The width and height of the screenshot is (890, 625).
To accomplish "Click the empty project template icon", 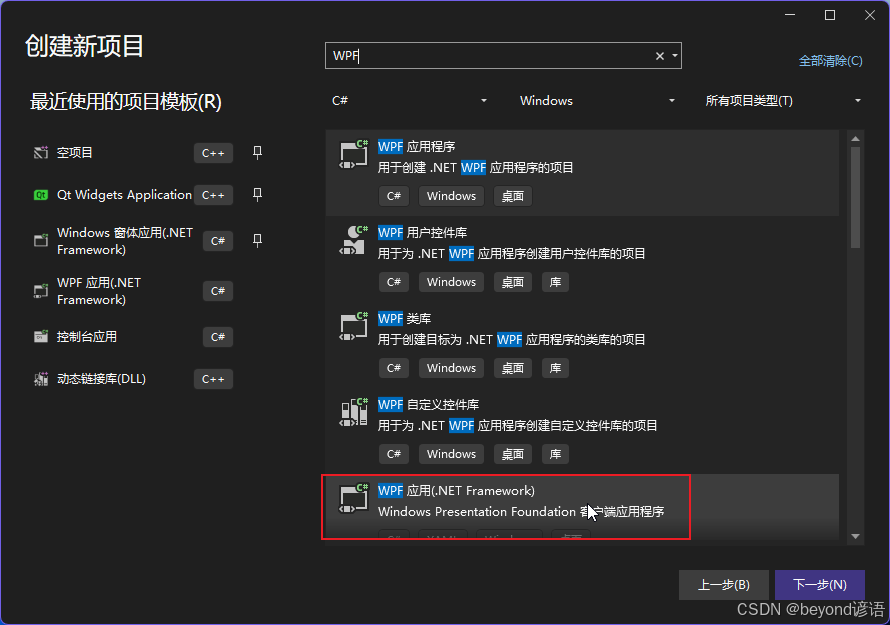I will tap(41, 153).
